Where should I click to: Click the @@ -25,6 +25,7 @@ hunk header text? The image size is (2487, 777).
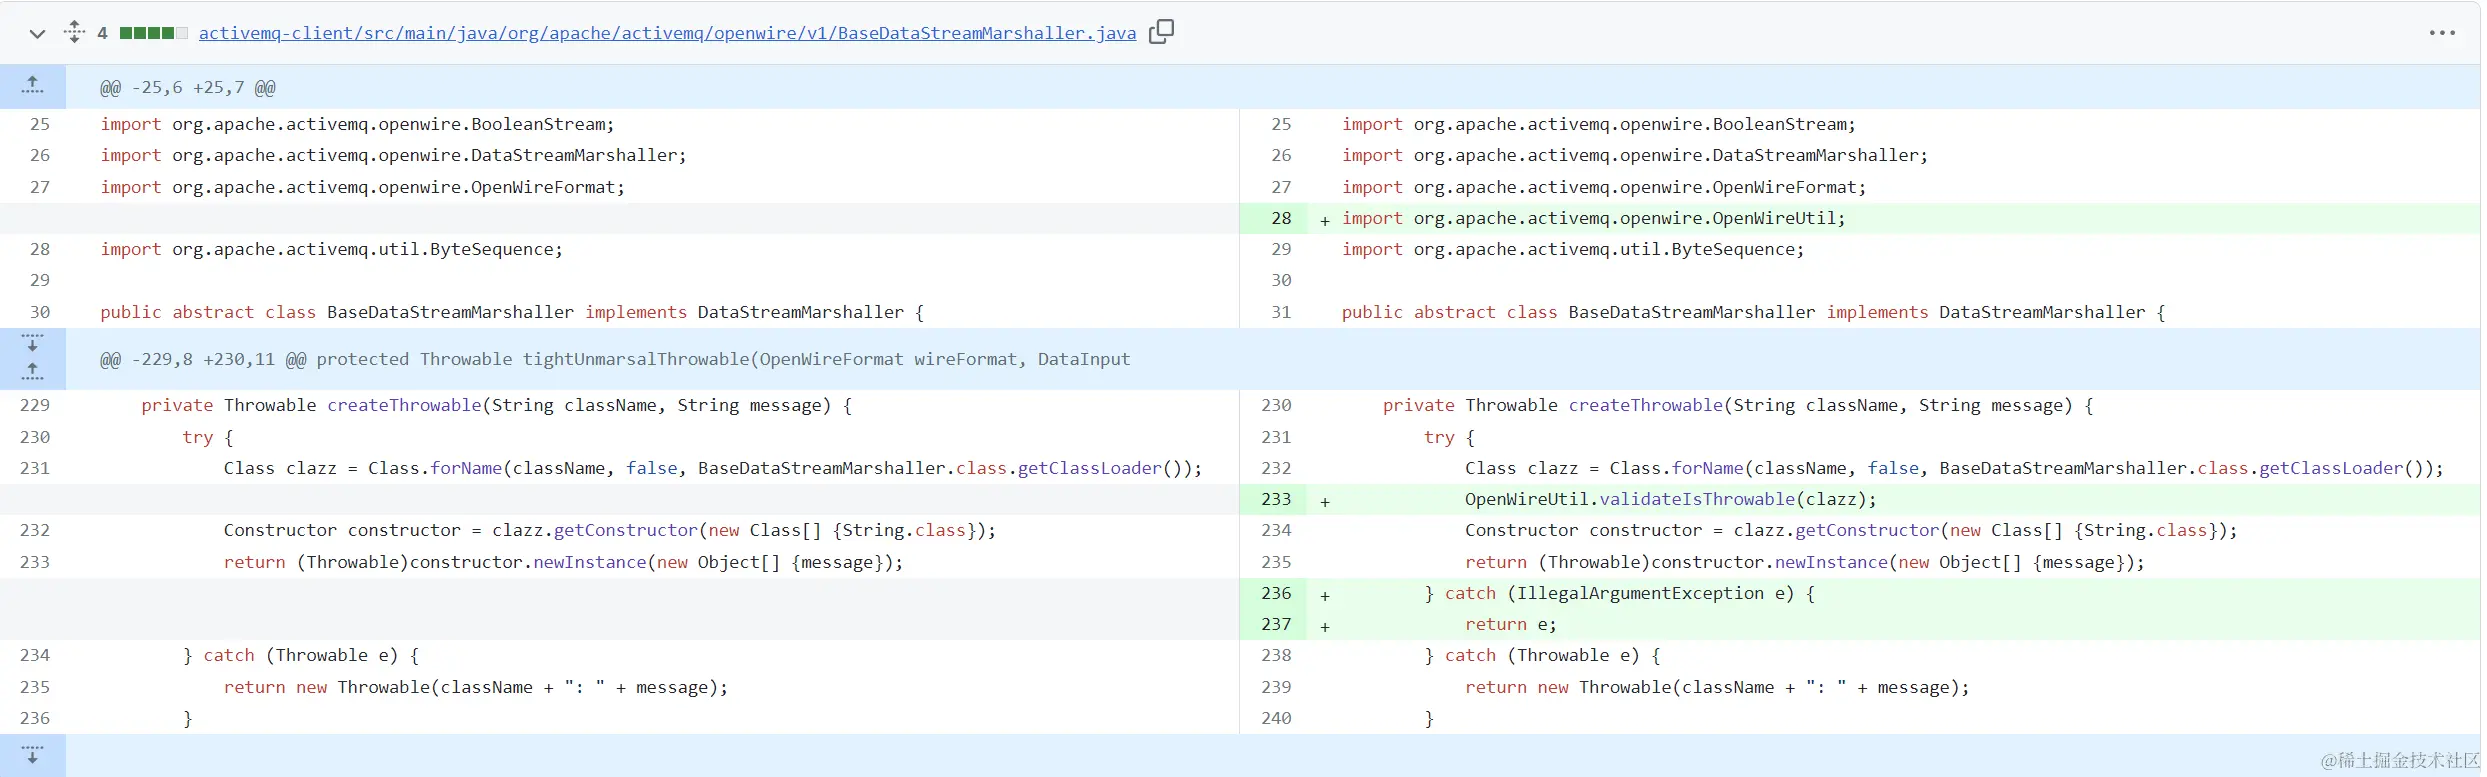(188, 88)
